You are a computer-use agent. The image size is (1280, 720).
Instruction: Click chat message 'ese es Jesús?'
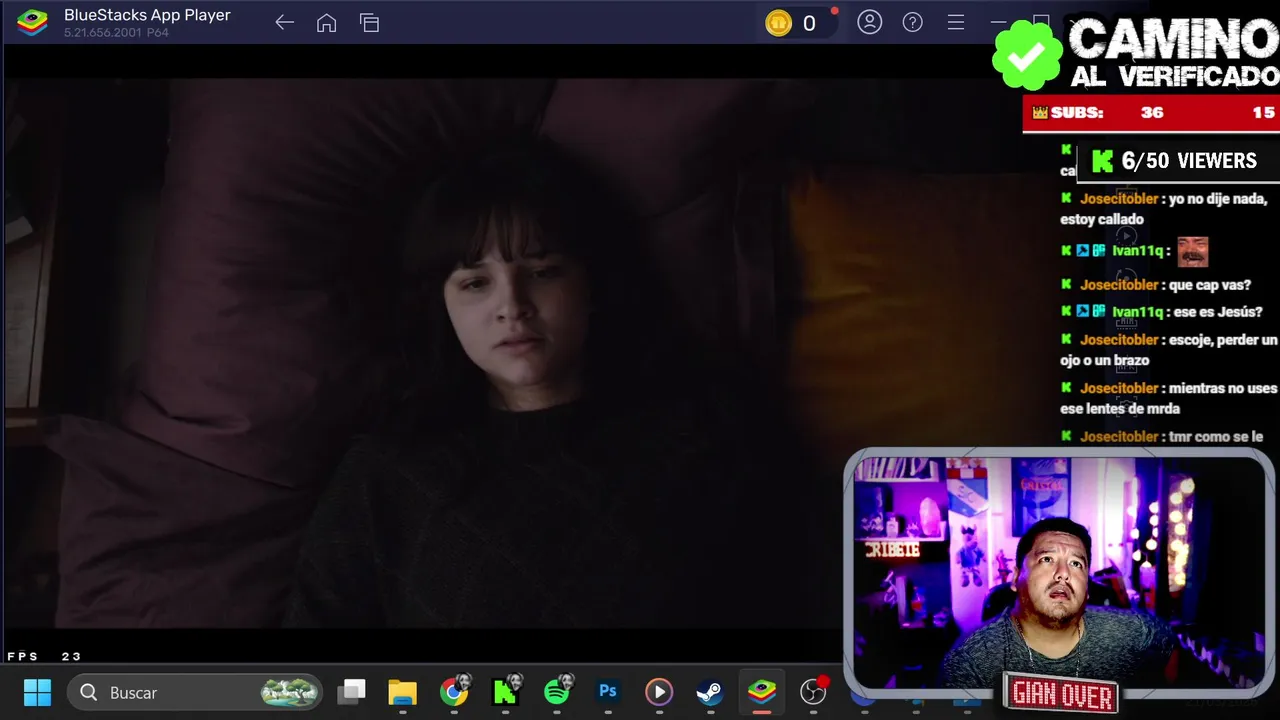1218,312
